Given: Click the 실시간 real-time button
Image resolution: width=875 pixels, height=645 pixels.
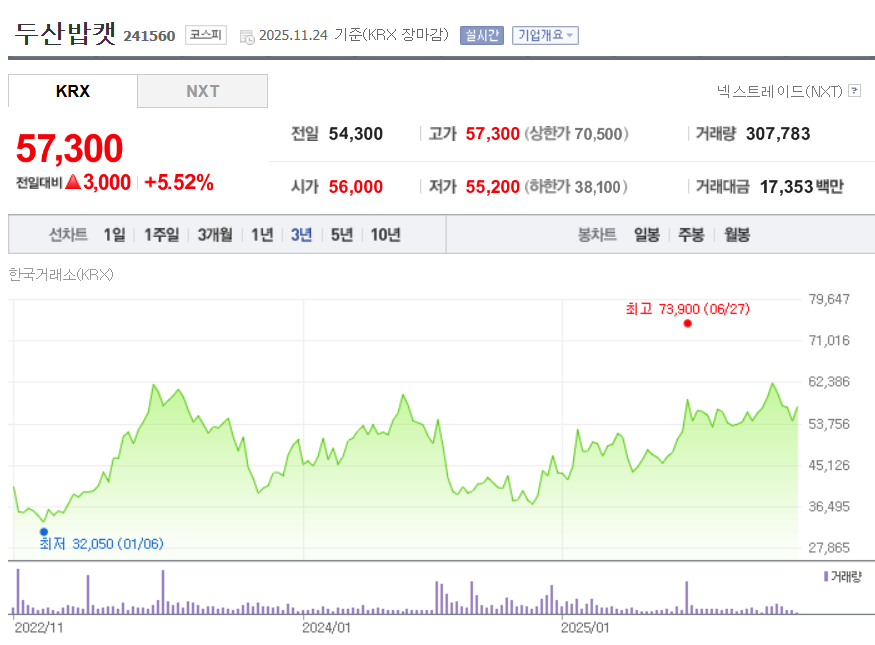Looking at the screenshot, I should 482,35.
